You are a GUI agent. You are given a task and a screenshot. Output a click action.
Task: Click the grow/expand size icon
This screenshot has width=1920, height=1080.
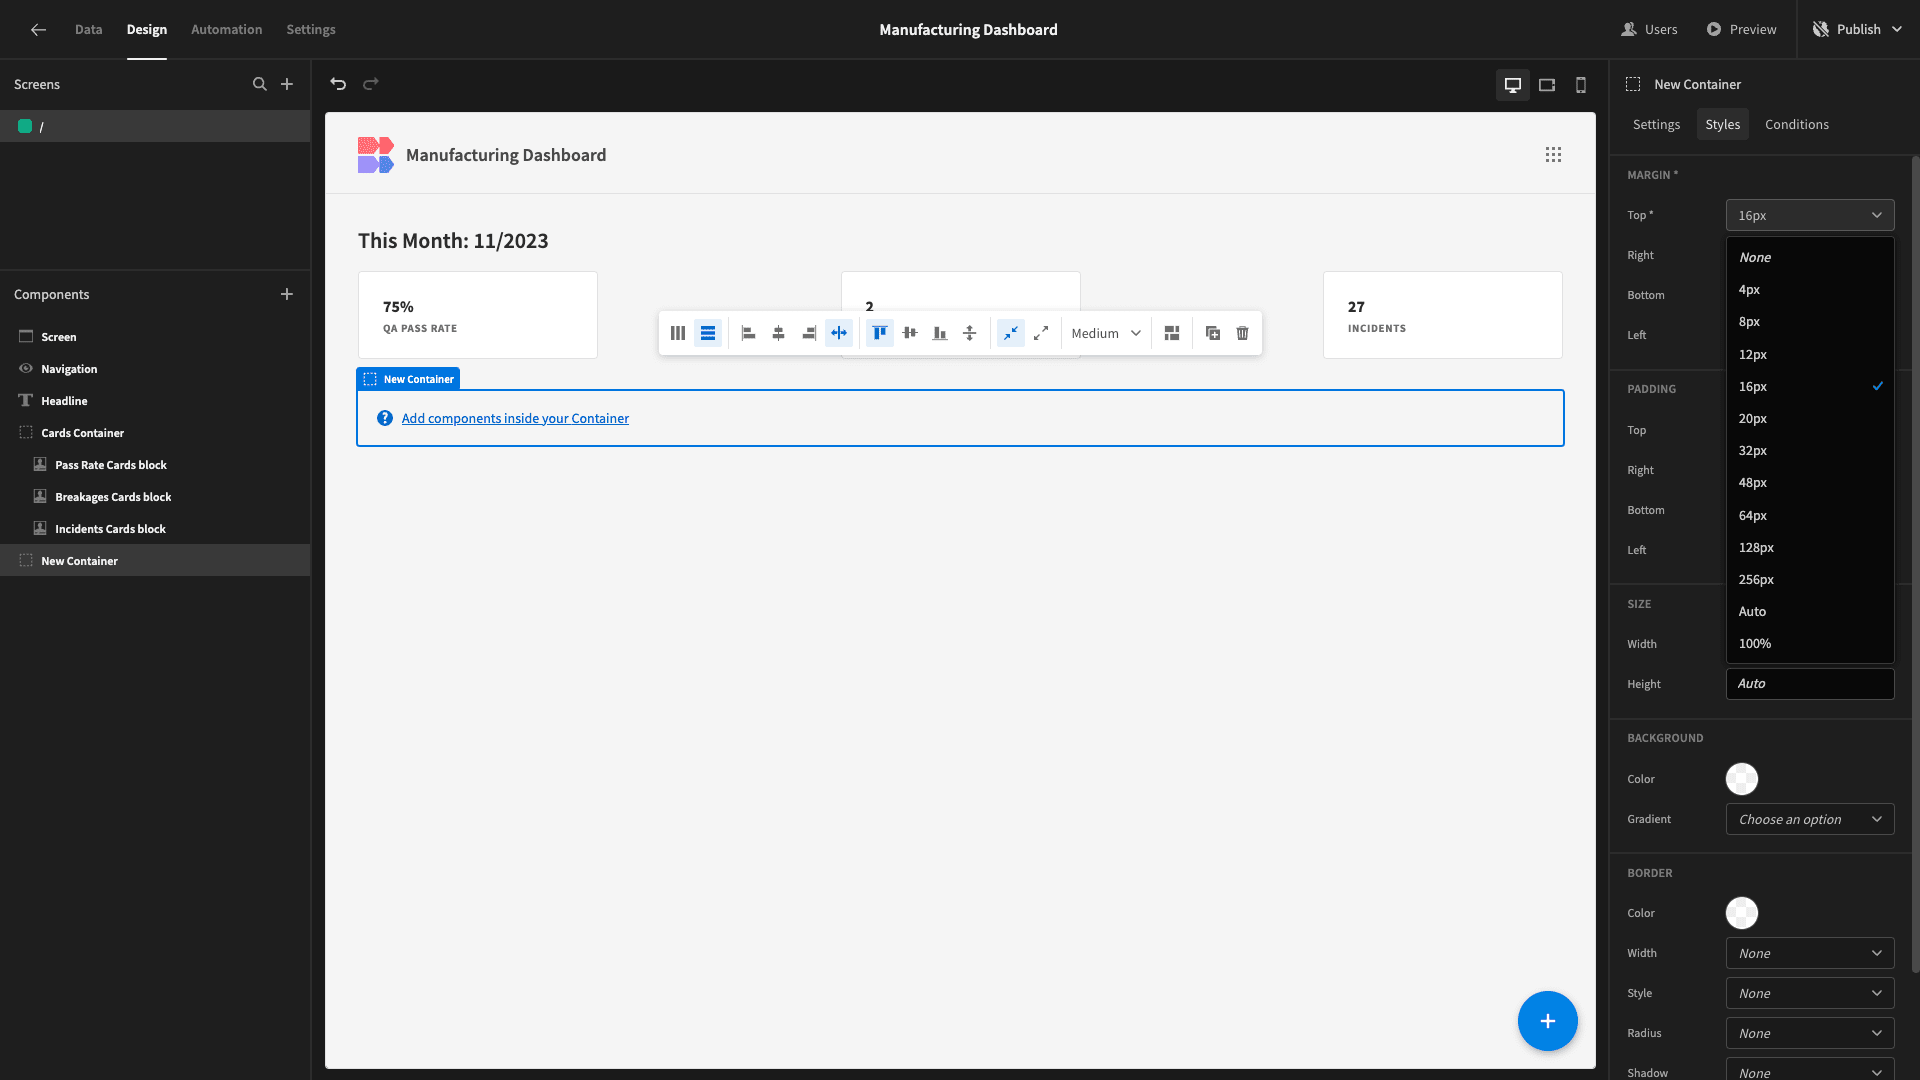coord(1041,333)
